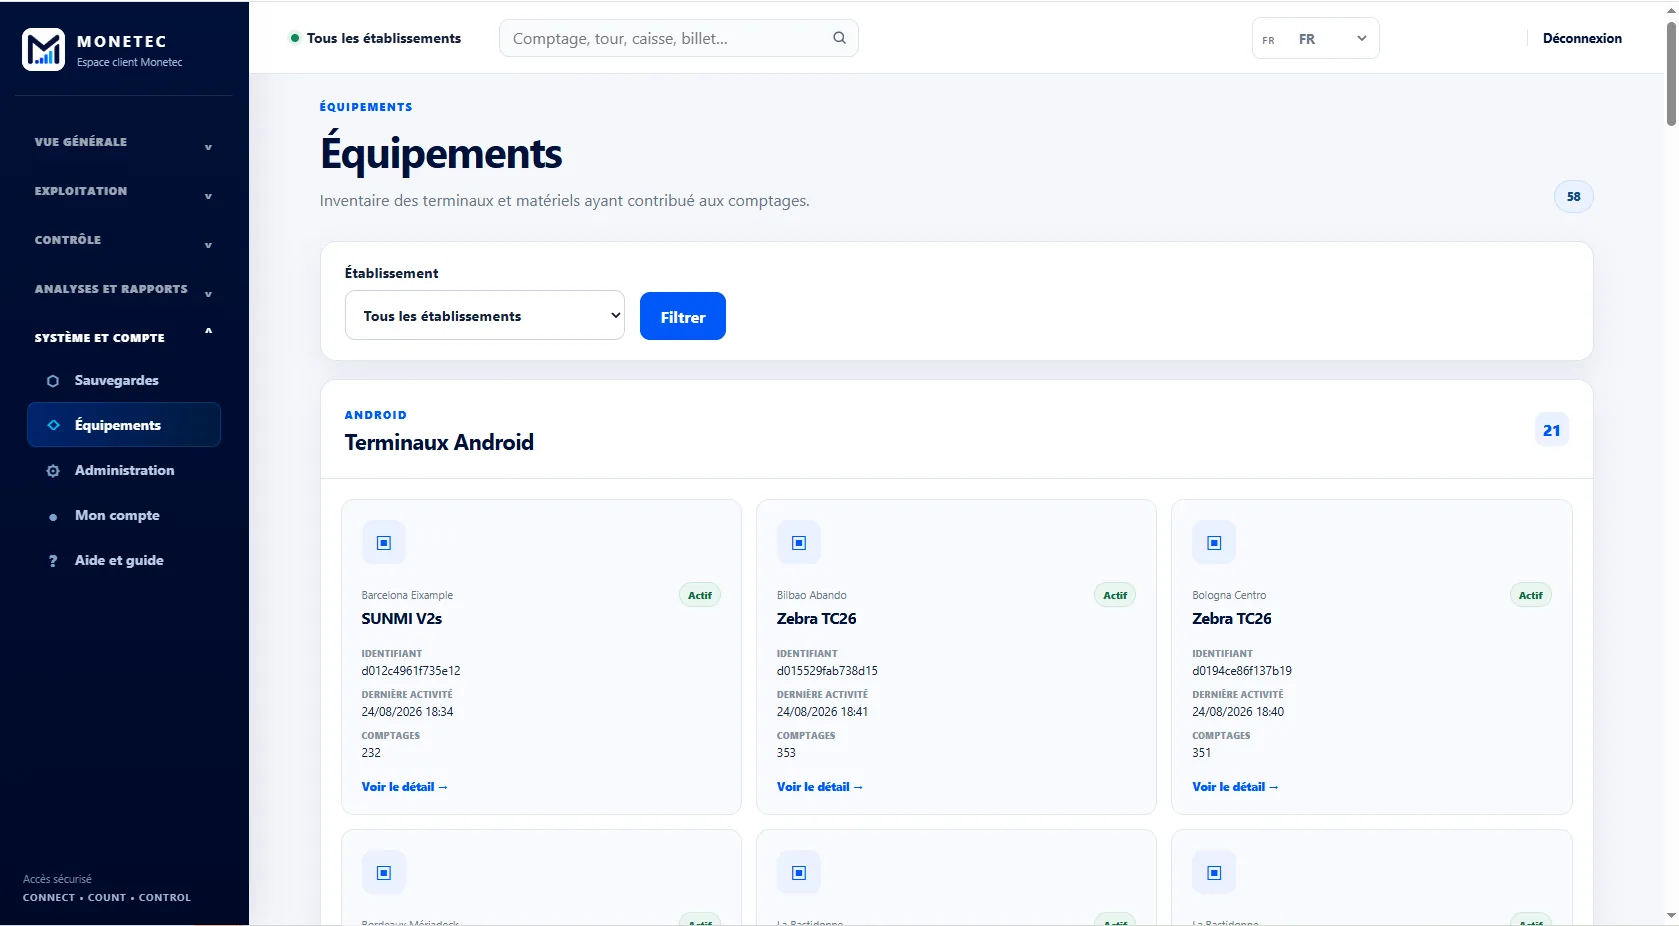Screen dimensions: 1679x926
Task: Click the total count badge 58
Action: pos(1574,196)
